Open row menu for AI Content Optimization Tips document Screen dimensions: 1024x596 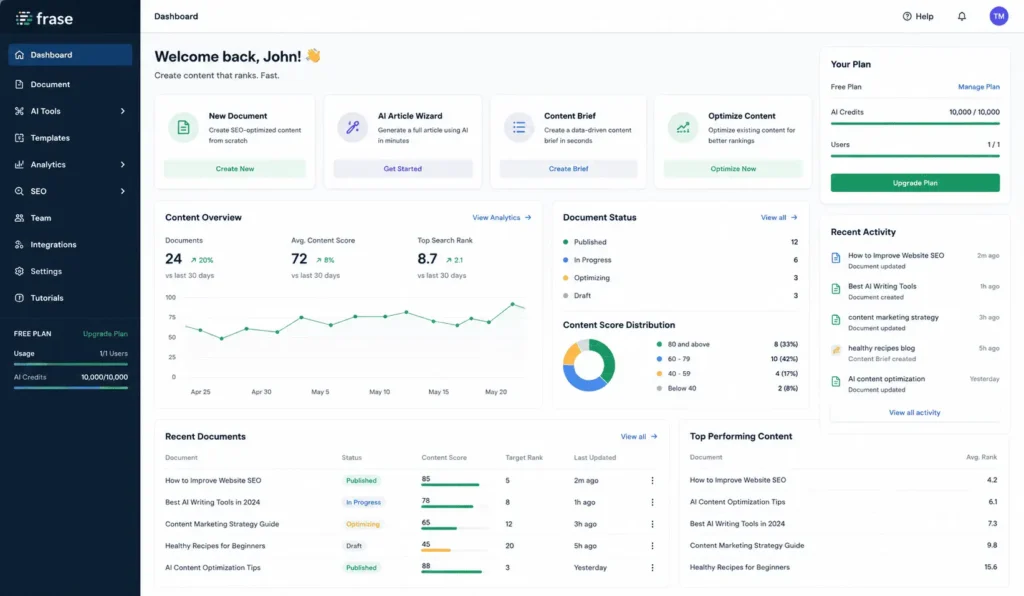pyautogui.click(x=652, y=568)
